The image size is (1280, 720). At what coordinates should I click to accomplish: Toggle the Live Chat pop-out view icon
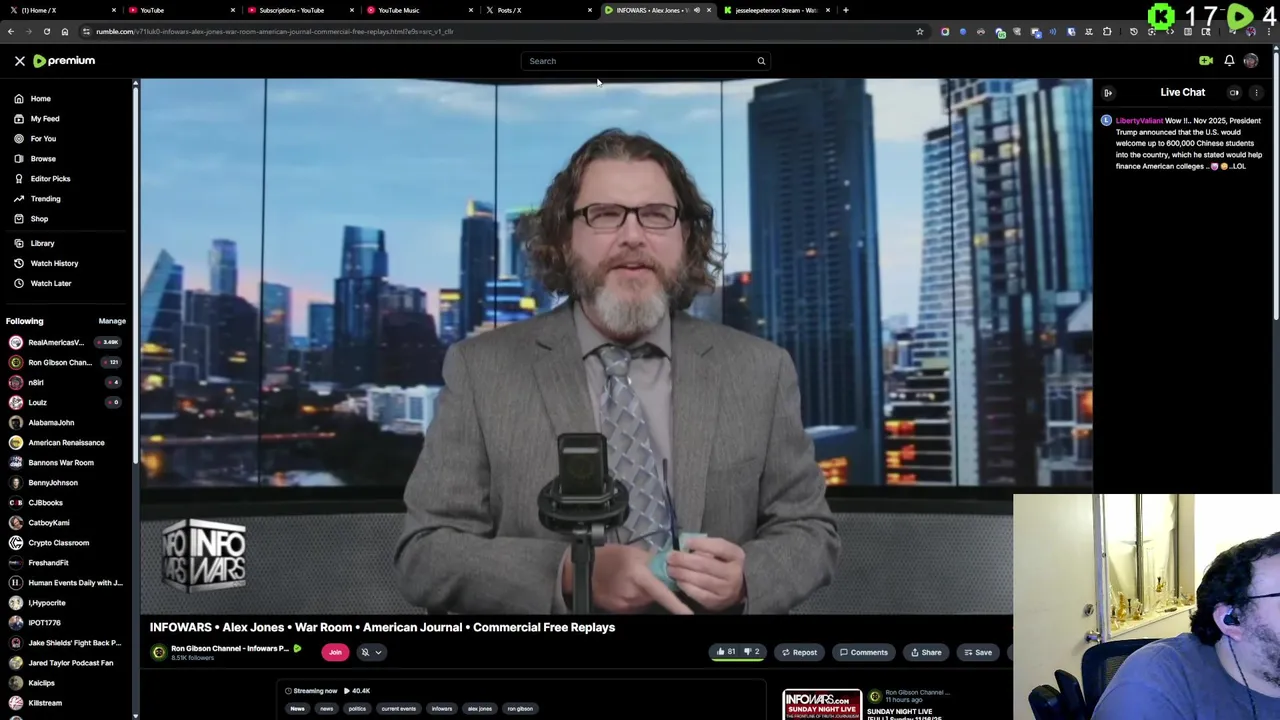click(x=1234, y=93)
